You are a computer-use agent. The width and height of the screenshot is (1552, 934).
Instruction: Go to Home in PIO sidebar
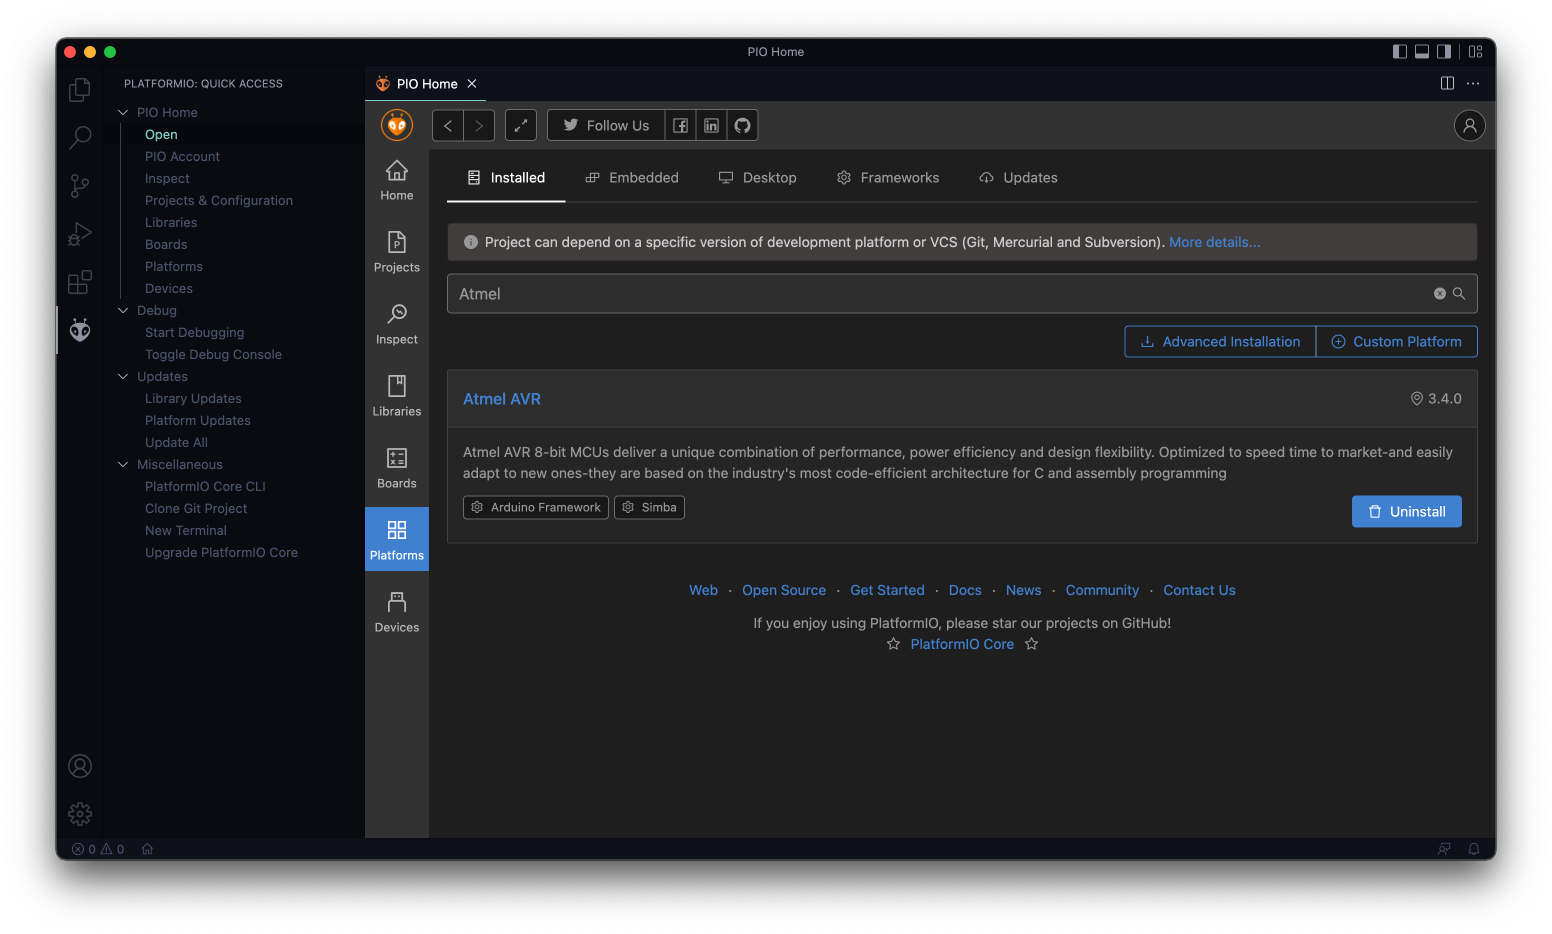point(397,181)
